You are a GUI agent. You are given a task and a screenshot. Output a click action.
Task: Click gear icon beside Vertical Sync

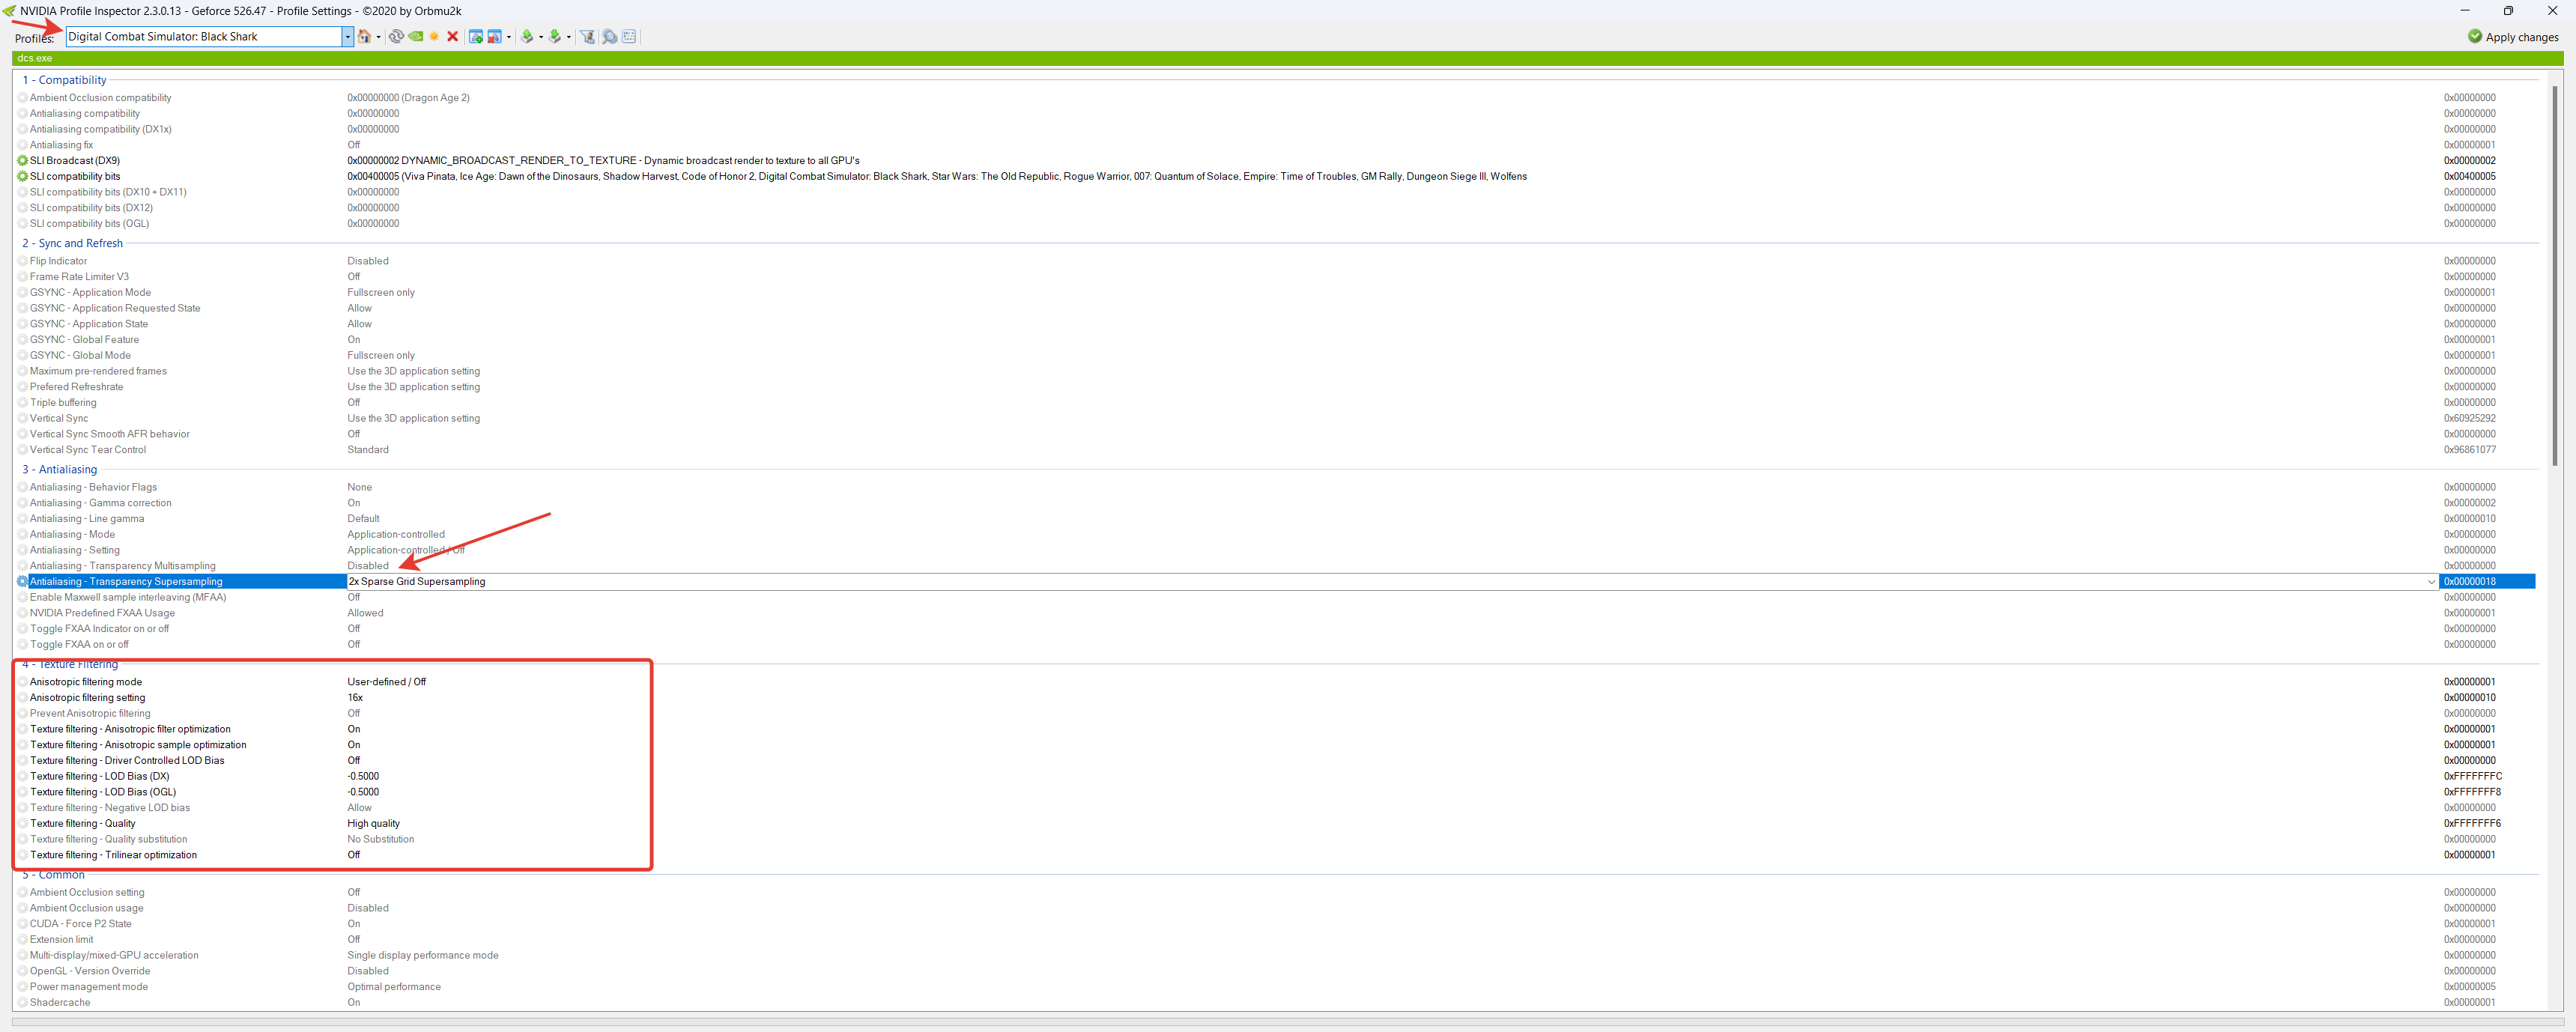pos(22,419)
